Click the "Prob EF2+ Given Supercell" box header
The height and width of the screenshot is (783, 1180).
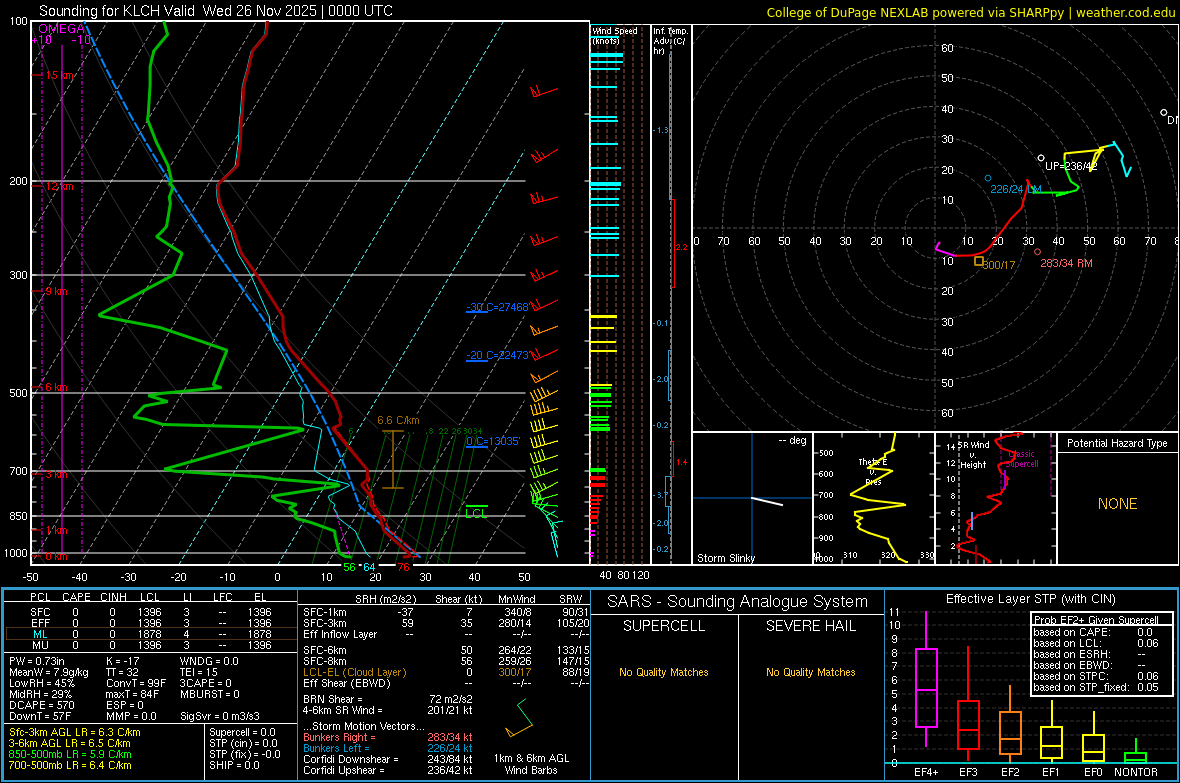click(1096, 620)
